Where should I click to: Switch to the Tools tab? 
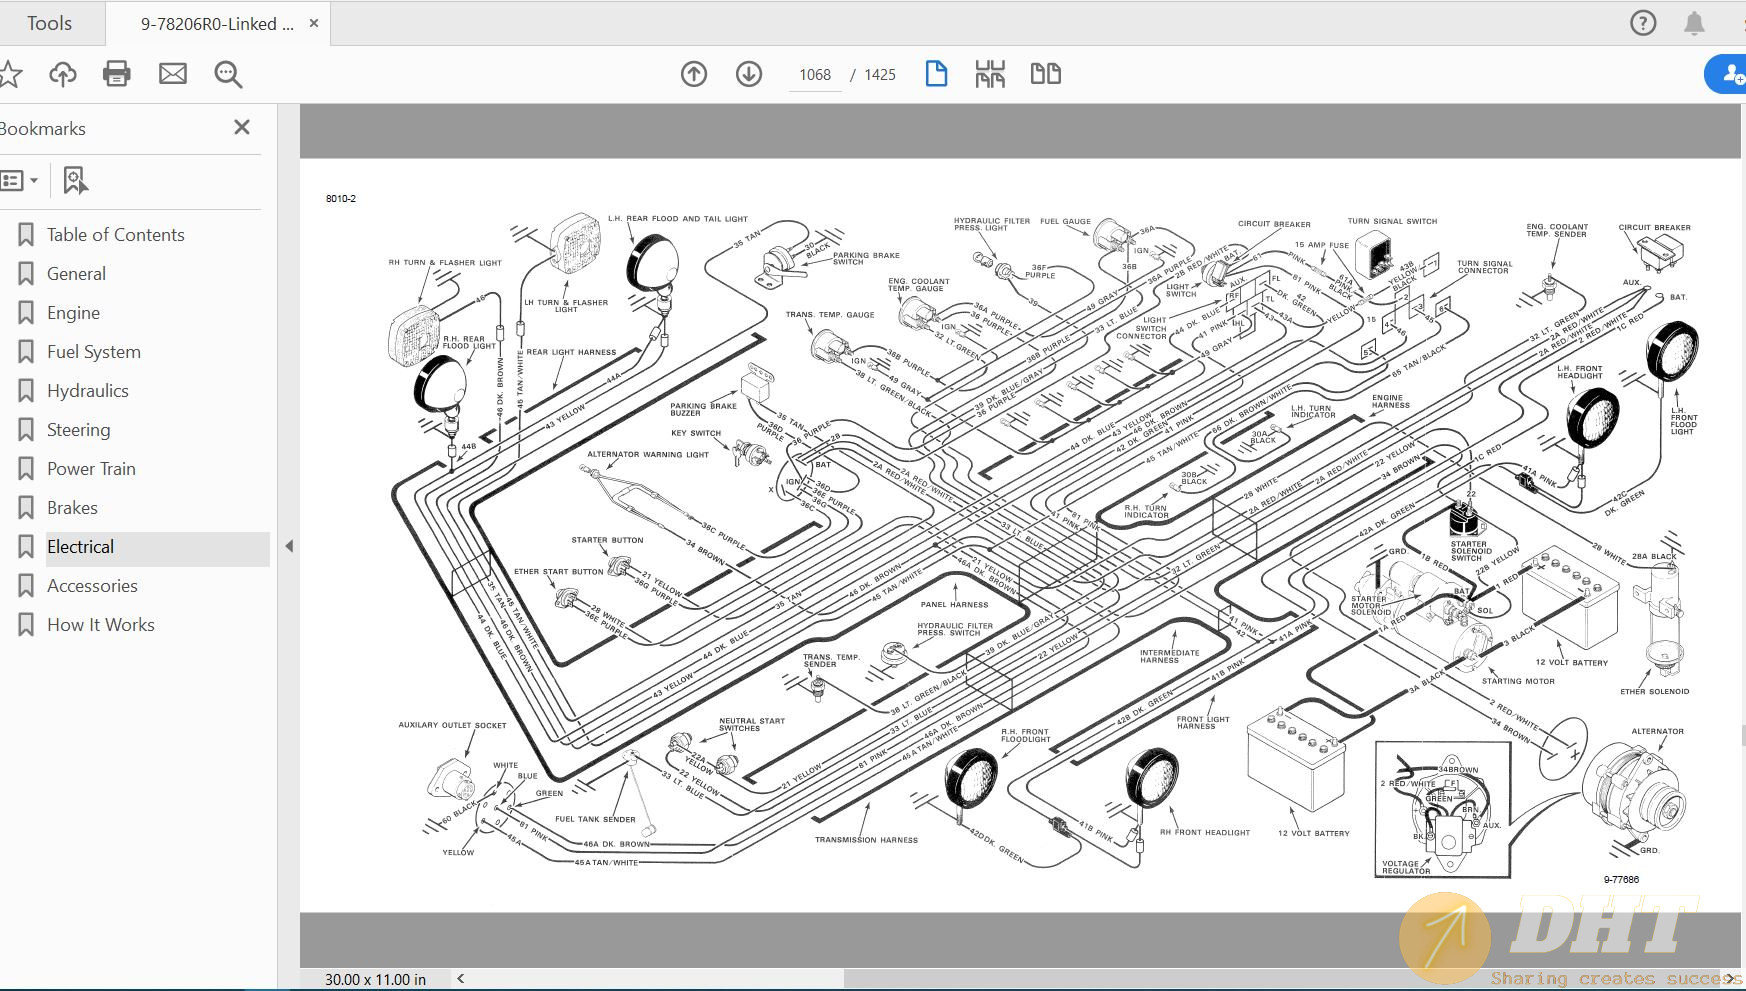pos(50,23)
